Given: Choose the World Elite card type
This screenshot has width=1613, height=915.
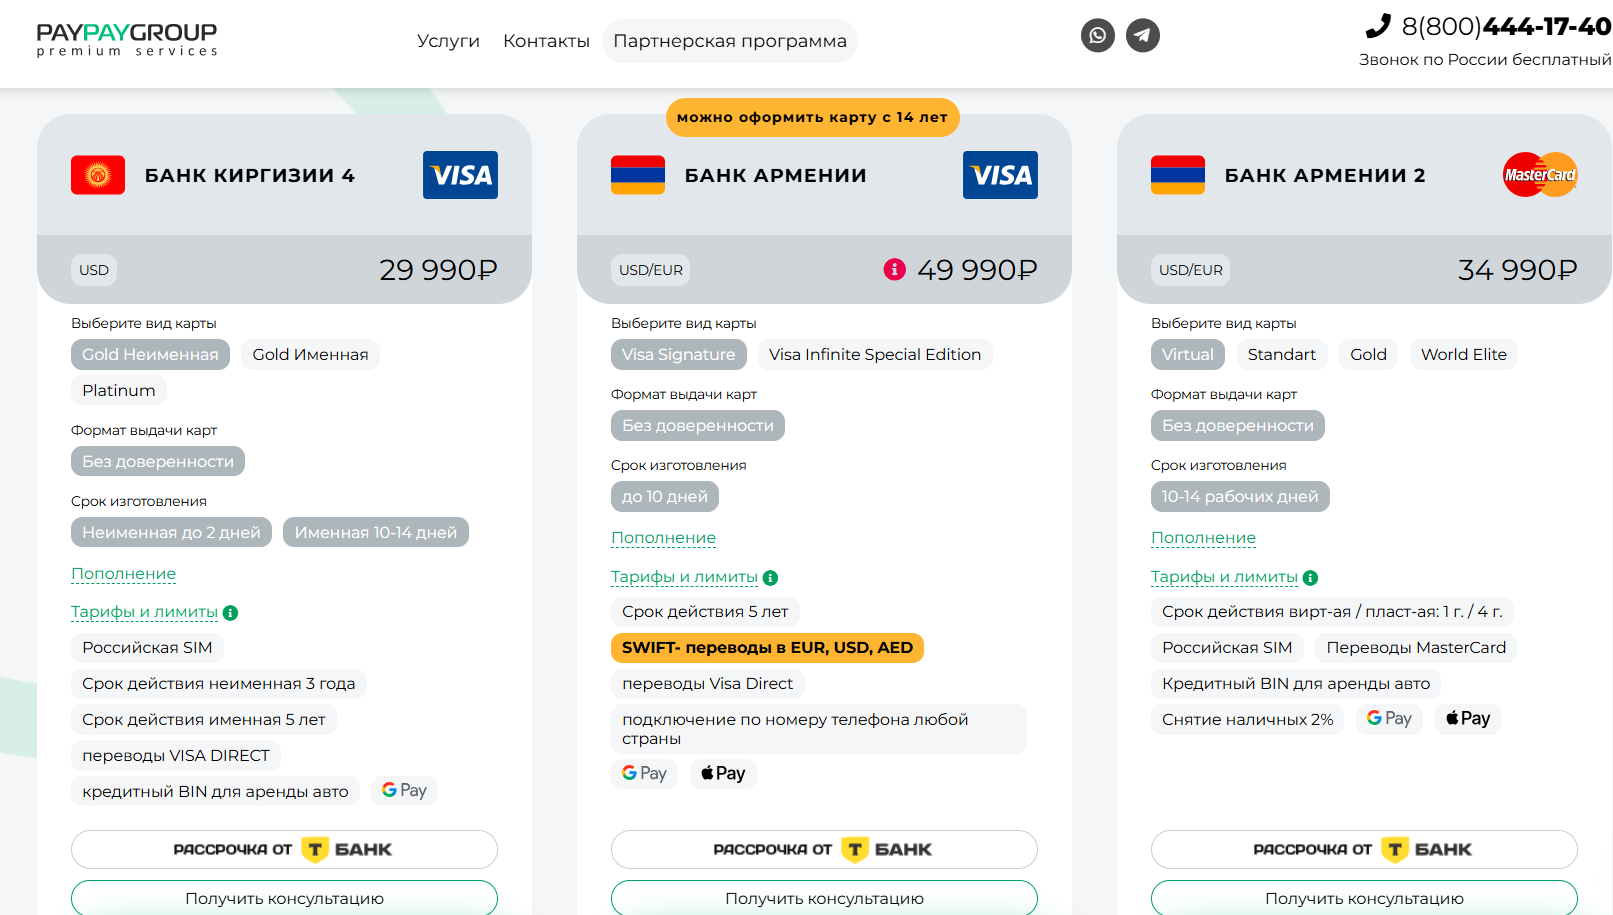Looking at the screenshot, I should click(1463, 355).
